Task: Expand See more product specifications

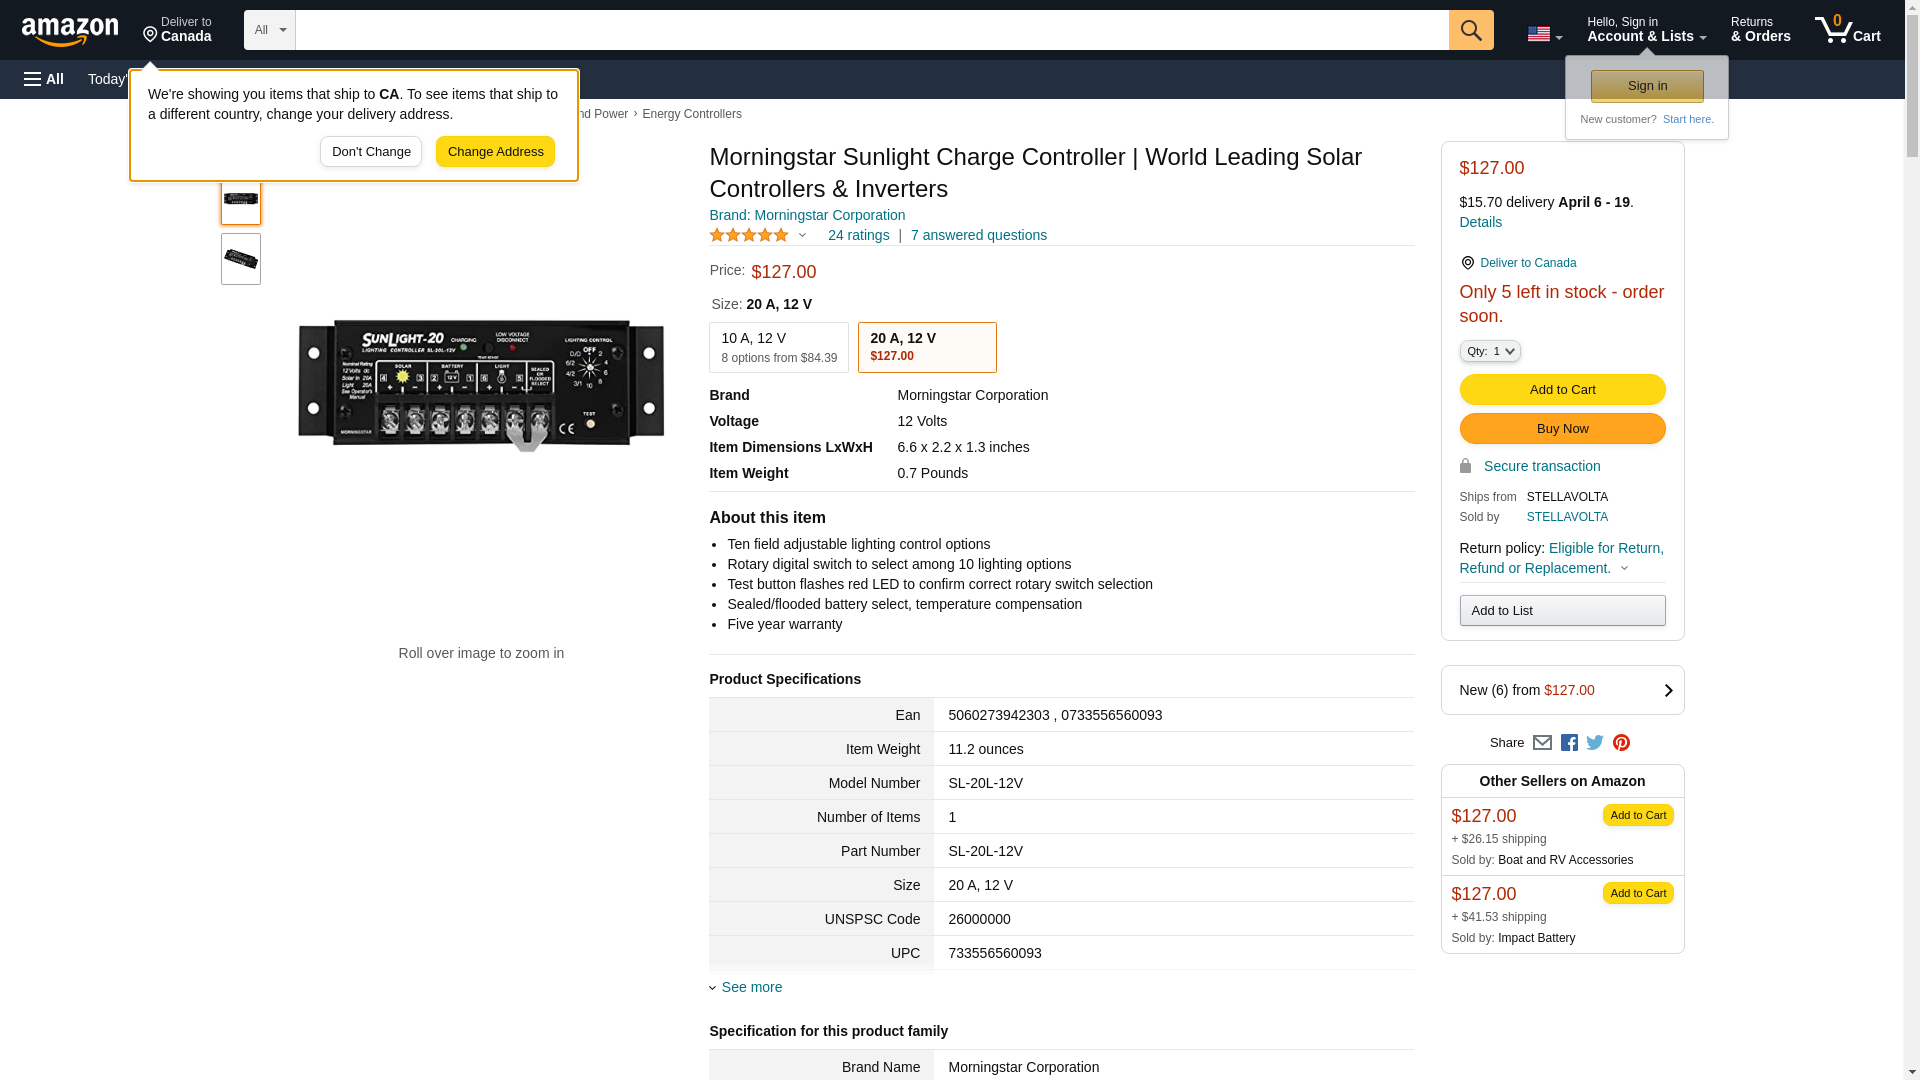Action: [x=751, y=987]
